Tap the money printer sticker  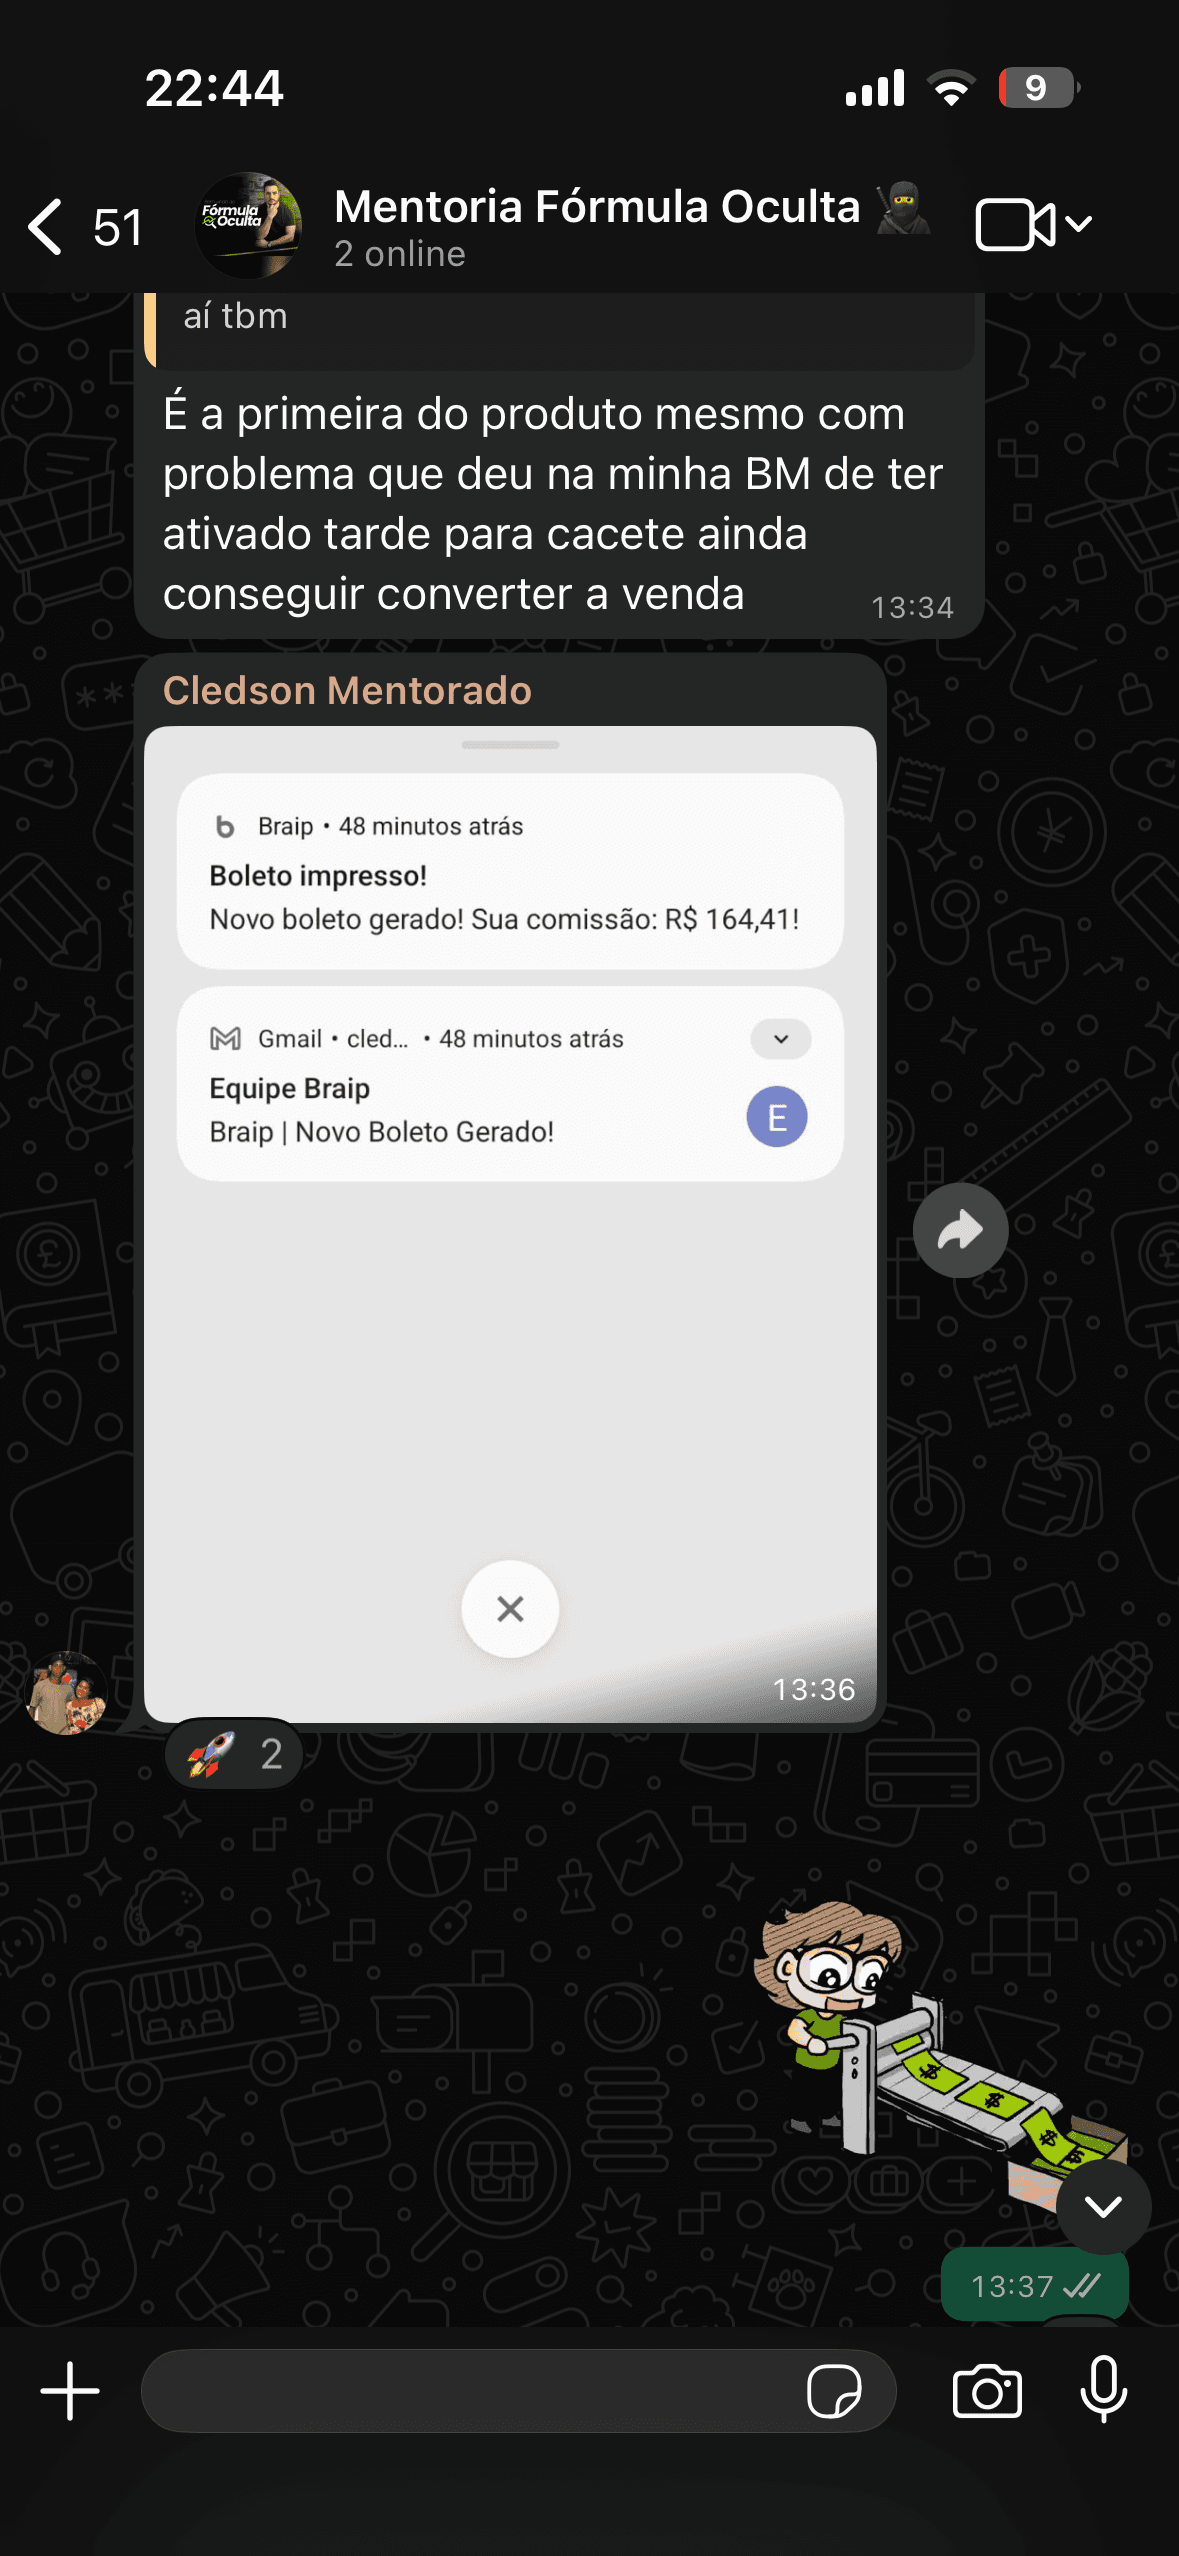tap(940, 2050)
